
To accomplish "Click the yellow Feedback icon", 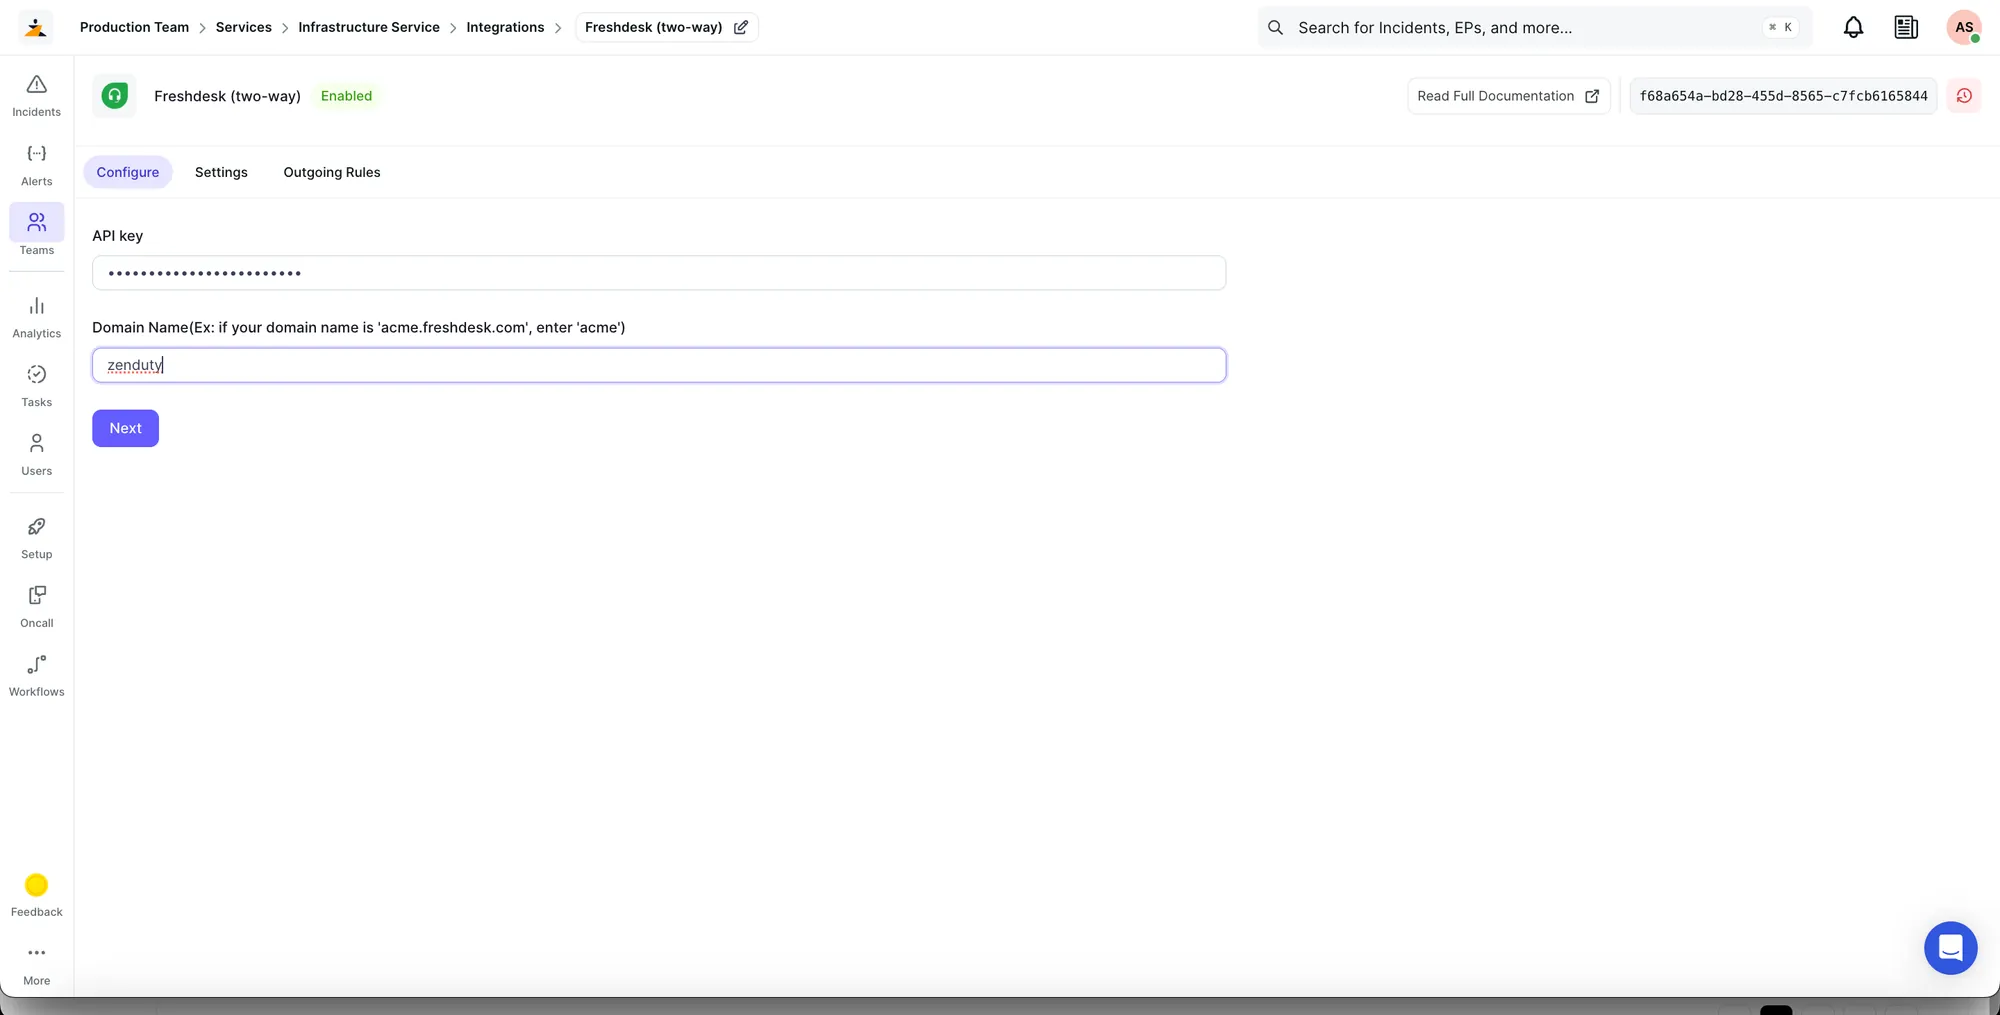I will click(x=36, y=885).
